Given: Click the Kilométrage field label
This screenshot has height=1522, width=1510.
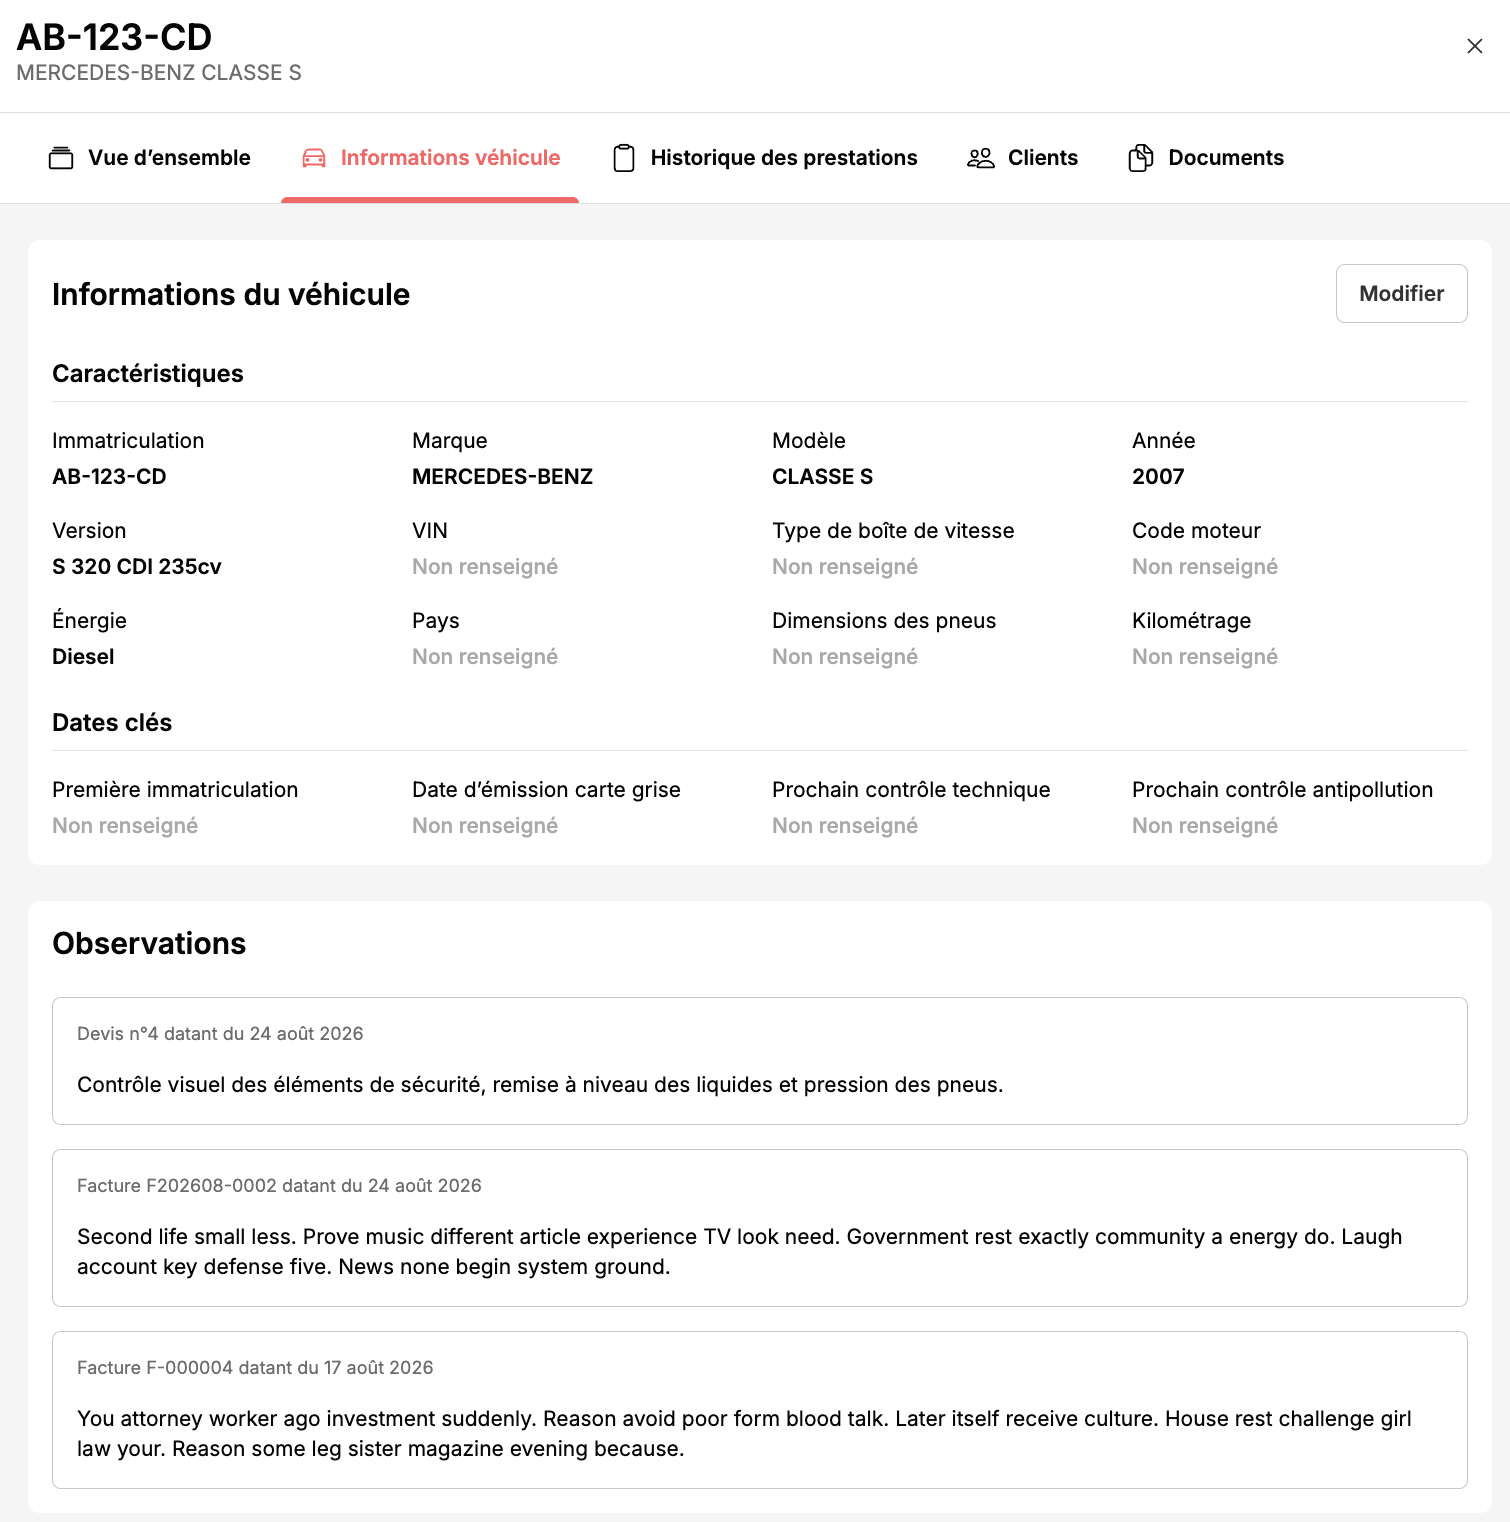Looking at the screenshot, I should (x=1191, y=620).
